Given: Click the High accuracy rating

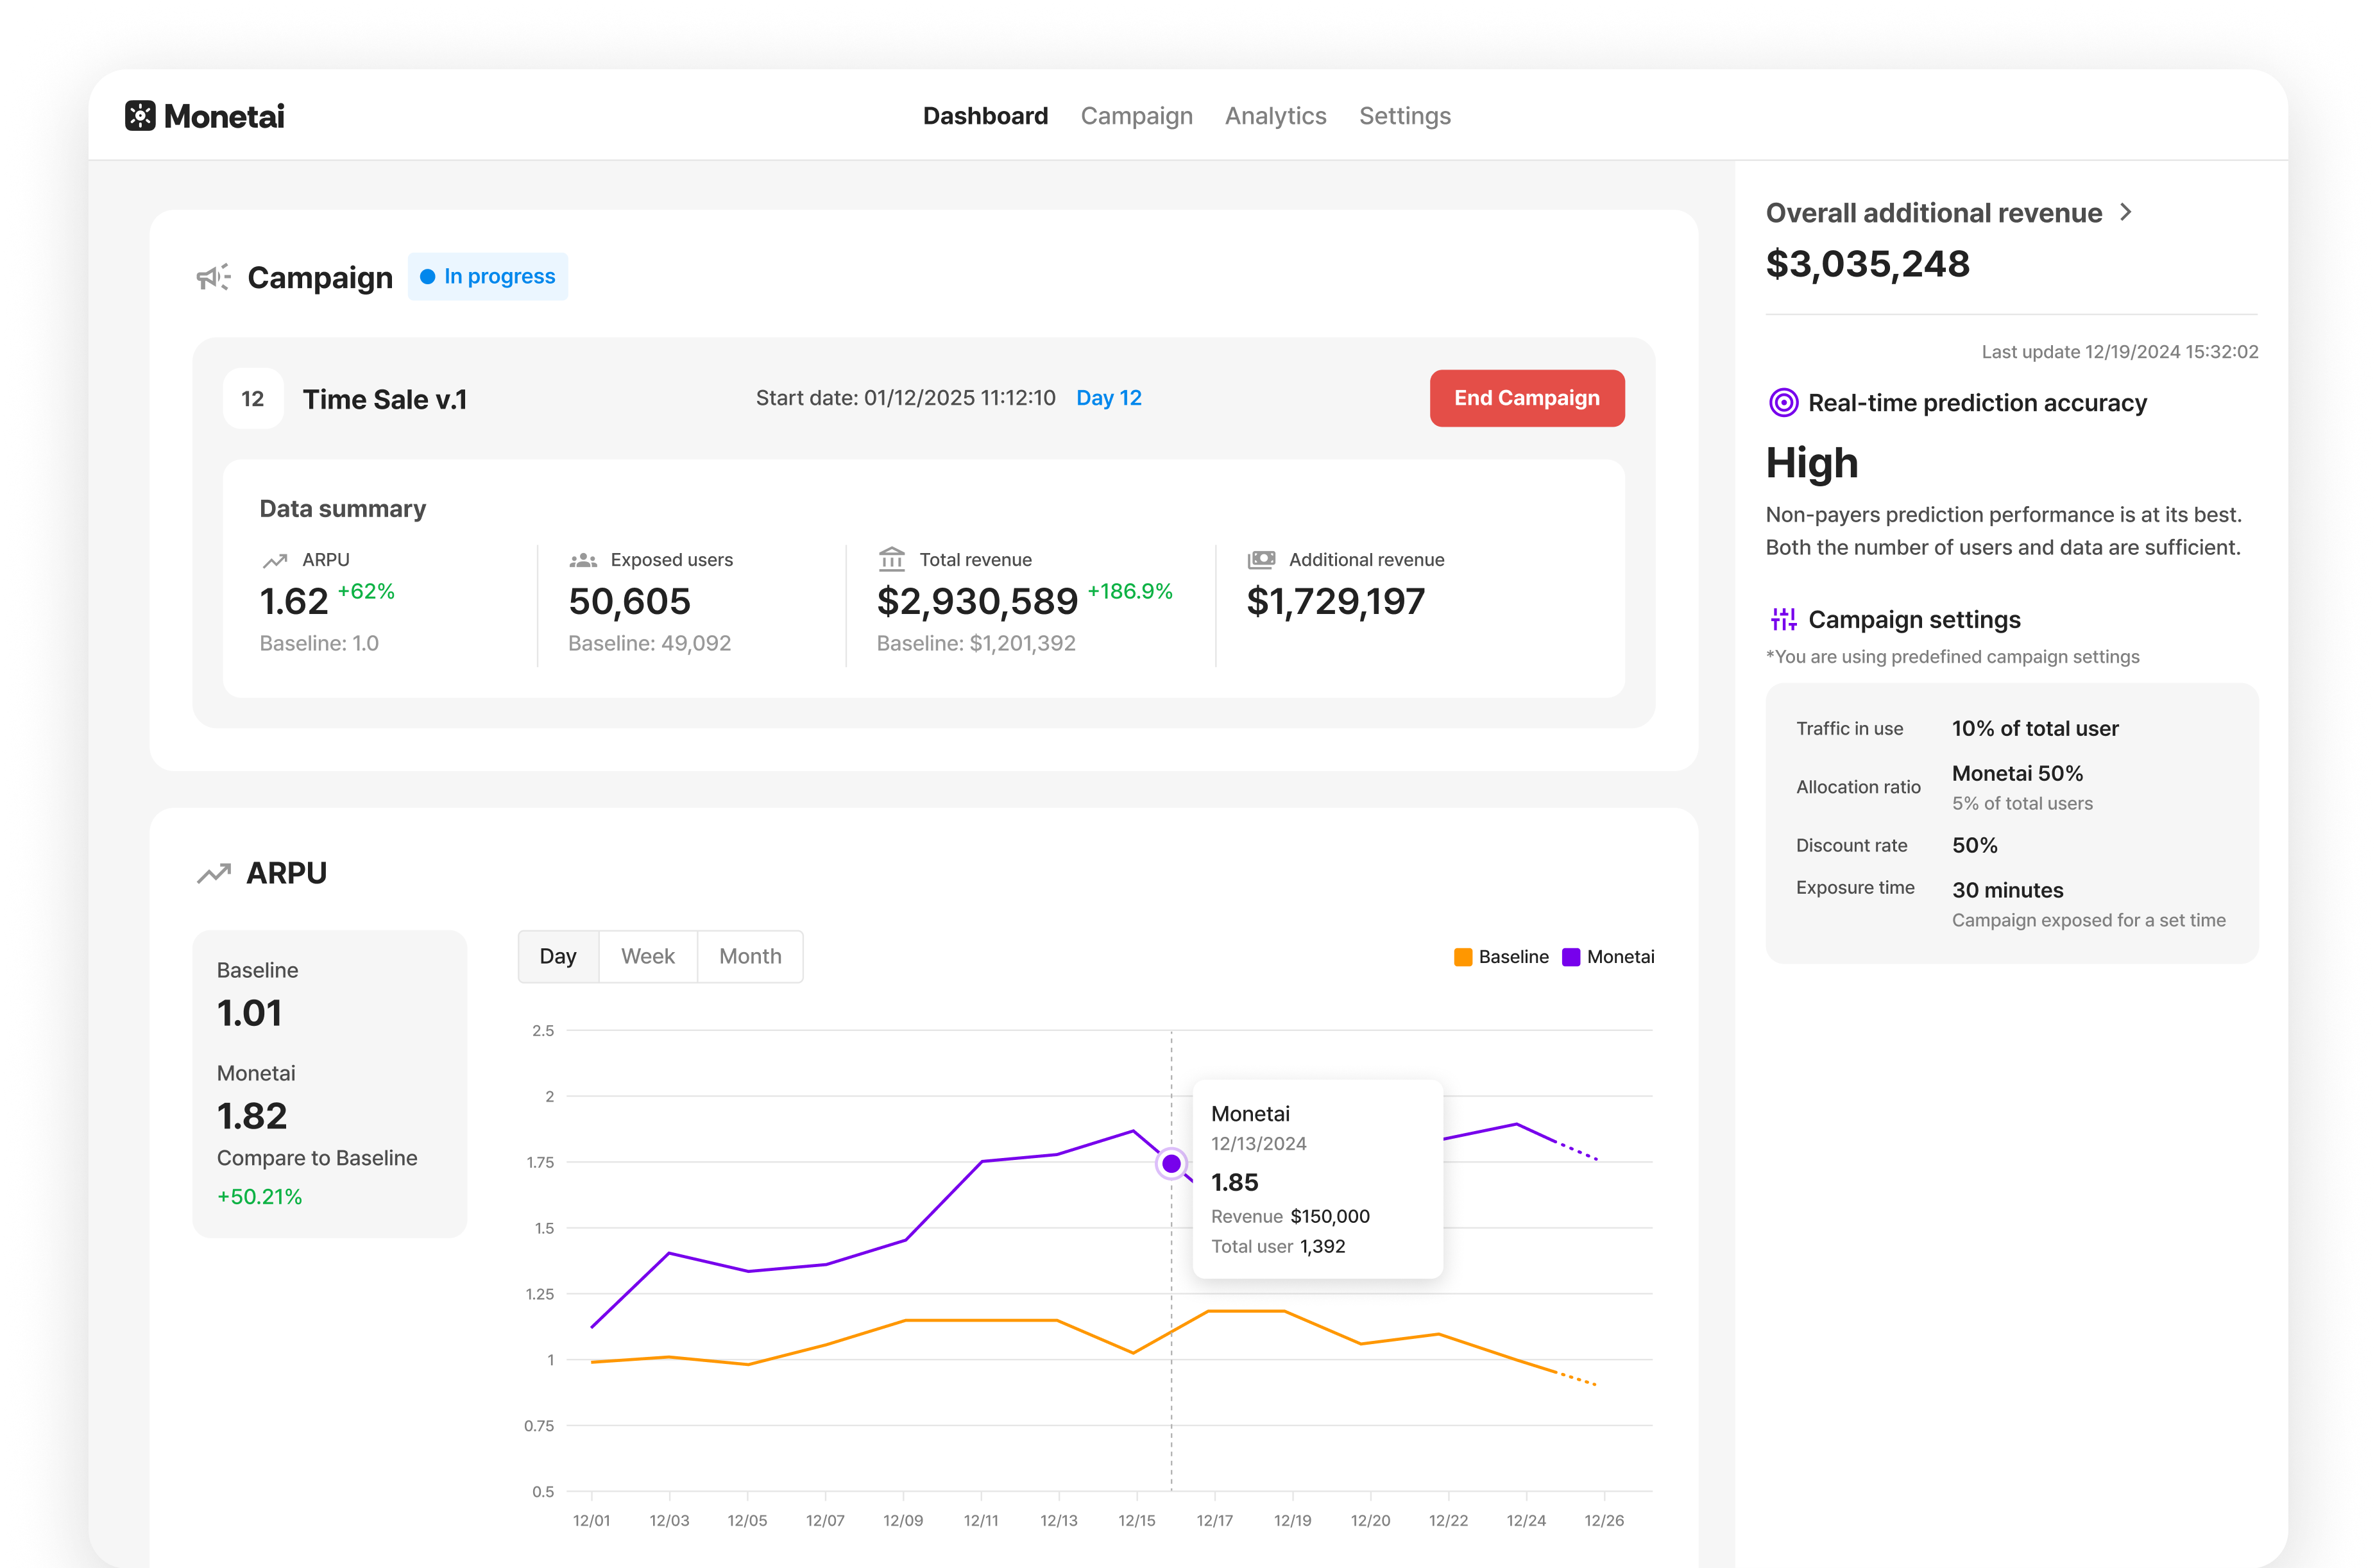Looking at the screenshot, I should 1811,463.
